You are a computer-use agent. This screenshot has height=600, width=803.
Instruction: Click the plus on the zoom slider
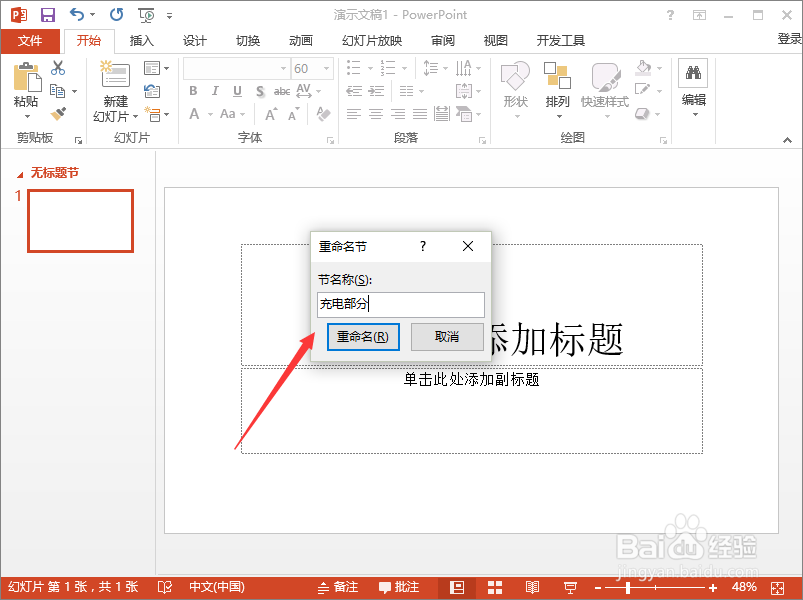tap(712, 587)
